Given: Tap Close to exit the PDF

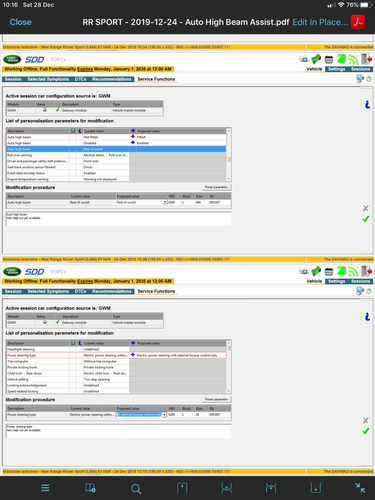Looking at the screenshot, I should click(21, 22).
